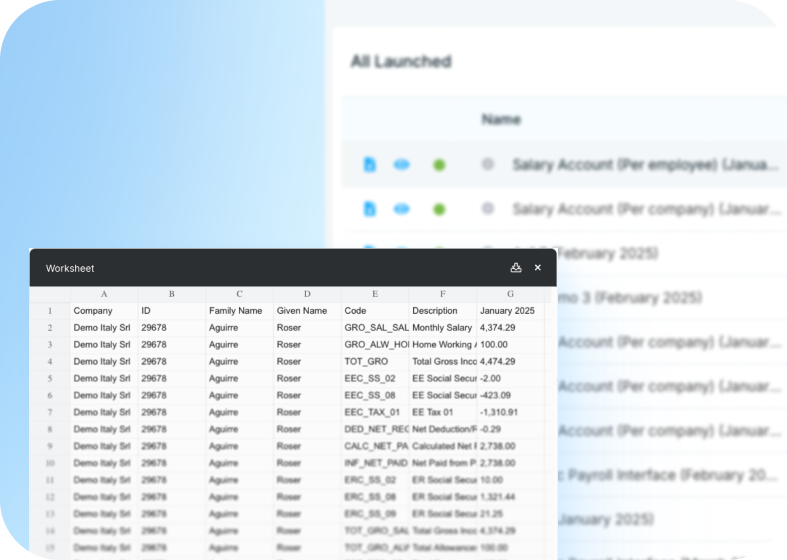The width and height of the screenshot is (787, 560).
Task: Sort list by the Name column header
Action: (501, 119)
